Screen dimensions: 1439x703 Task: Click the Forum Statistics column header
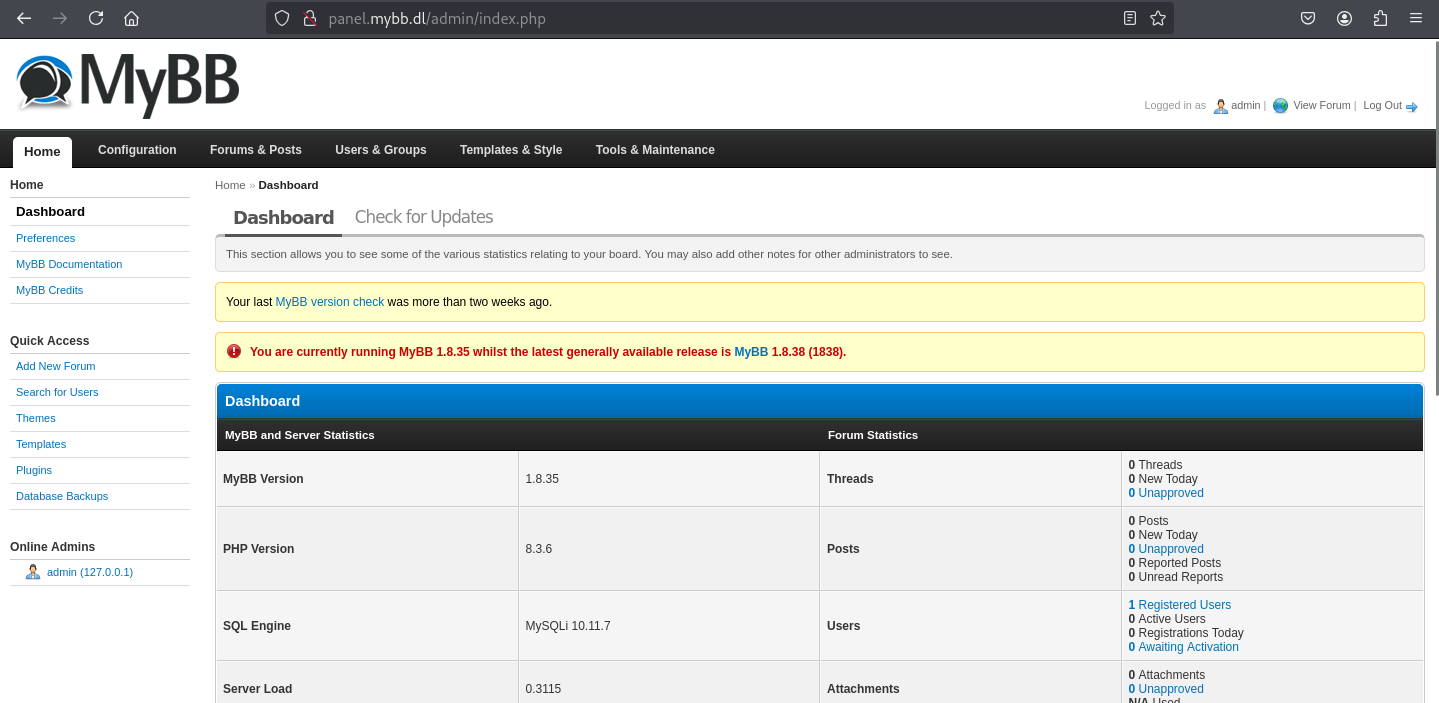tap(873, 435)
